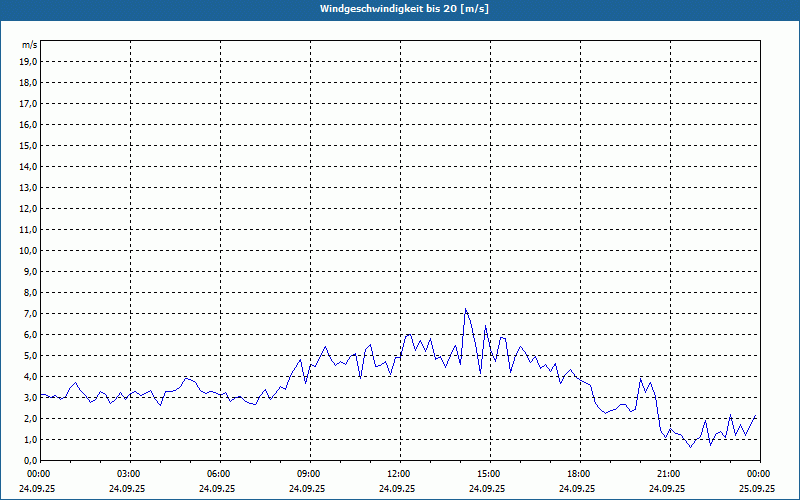Click the highest peak of the wind line
This screenshot has width=800, height=500.
pos(465,310)
